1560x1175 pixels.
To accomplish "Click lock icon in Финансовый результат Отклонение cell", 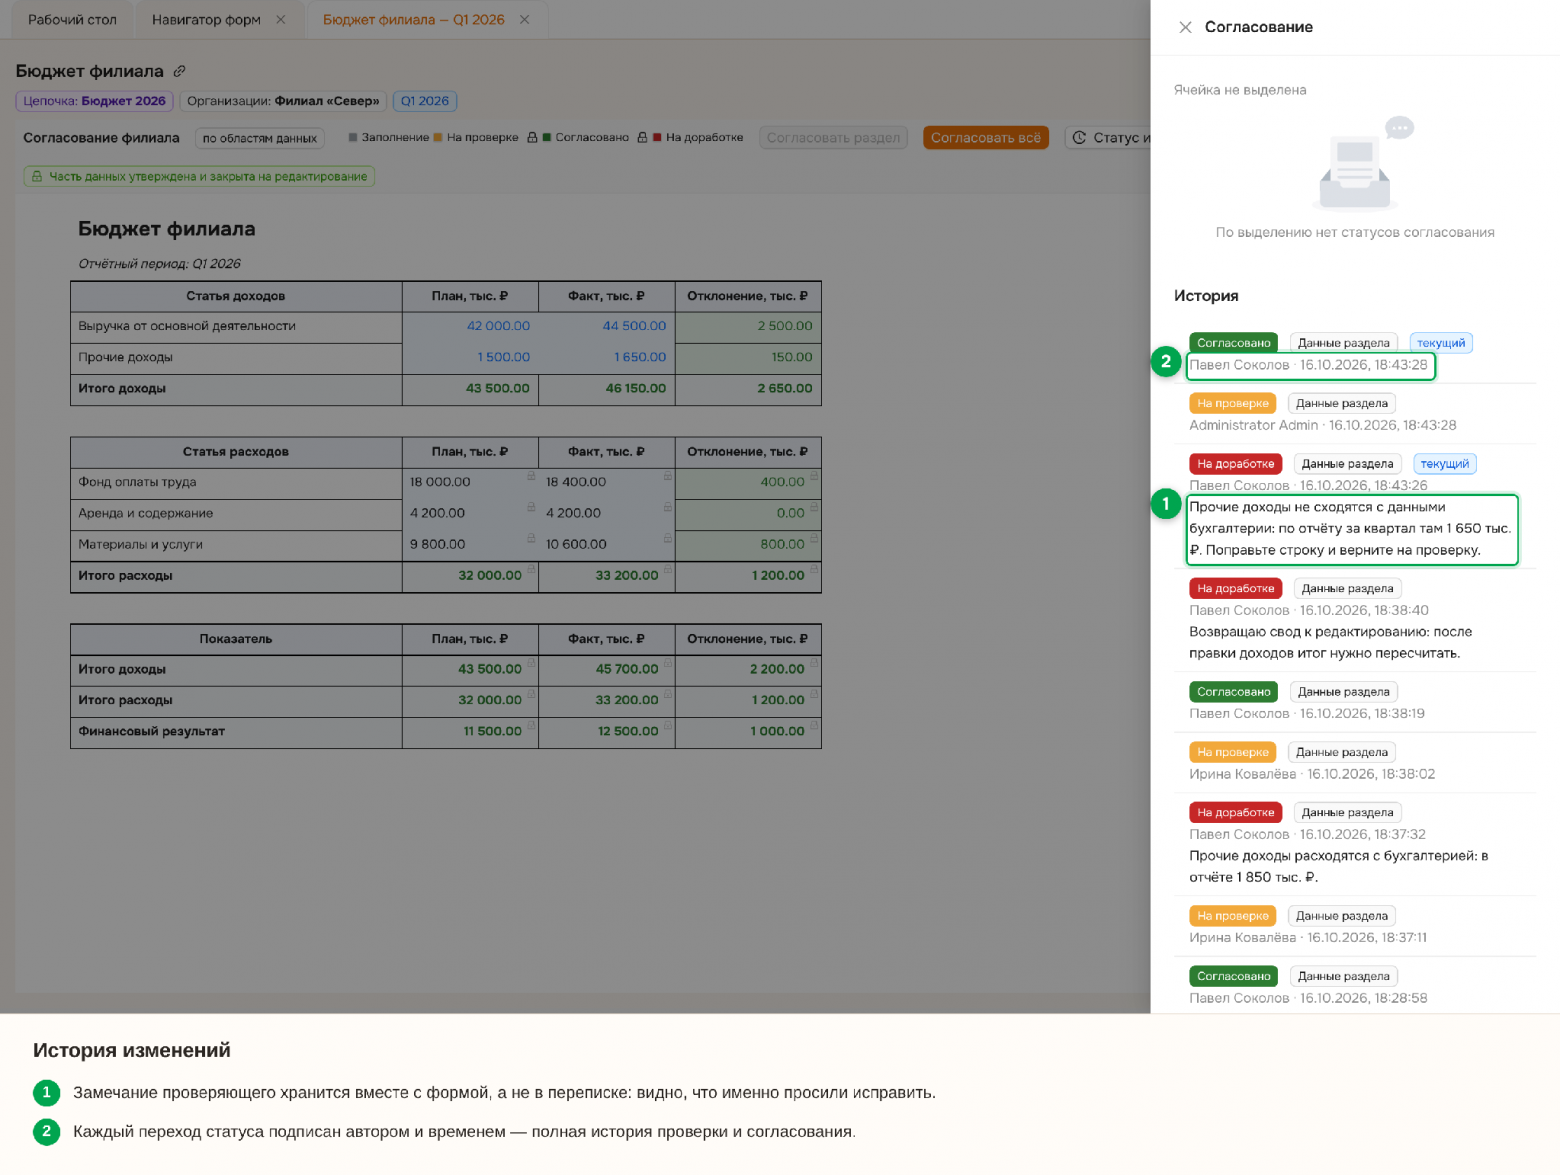I will pyautogui.click(x=813, y=725).
